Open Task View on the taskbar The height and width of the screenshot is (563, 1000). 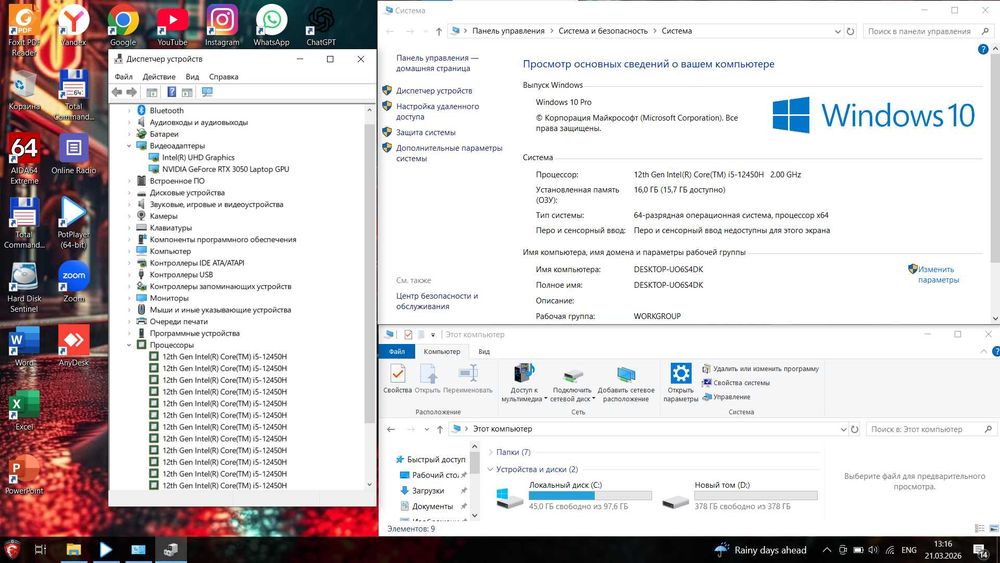(x=40, y=550)
